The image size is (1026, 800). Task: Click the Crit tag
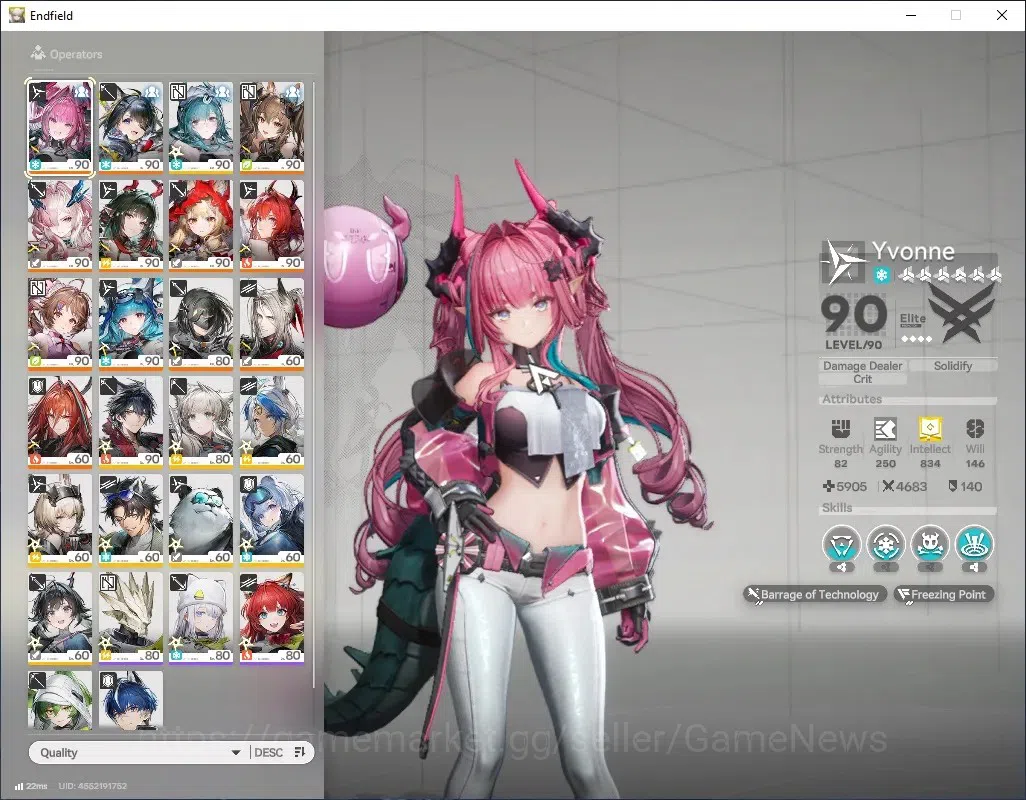tap(862, 379)
